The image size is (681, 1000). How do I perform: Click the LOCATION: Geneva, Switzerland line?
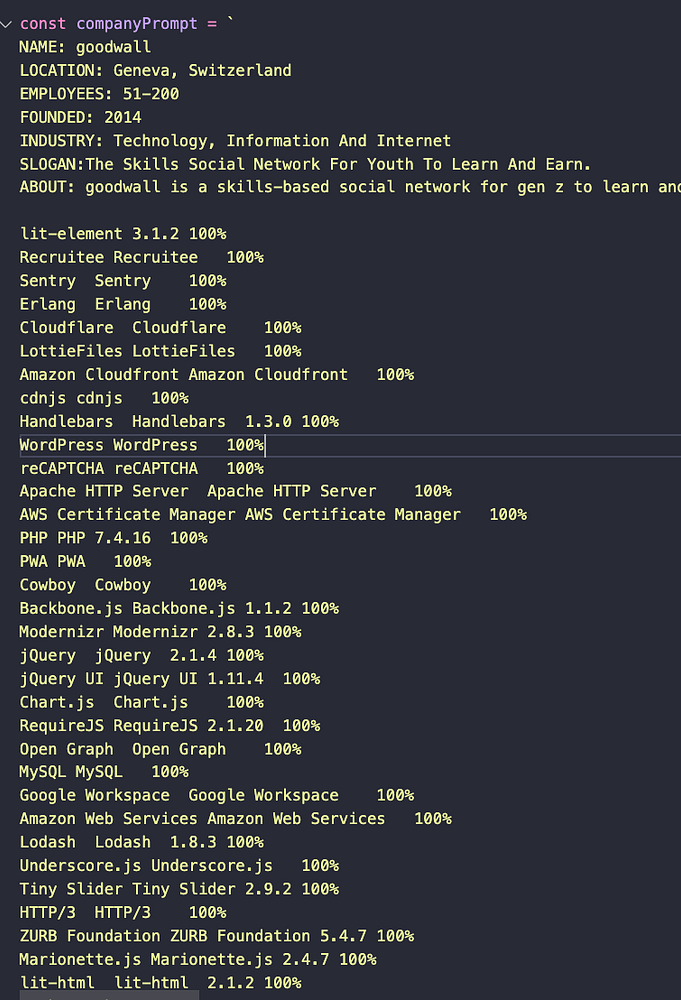[x=155, y=70]
